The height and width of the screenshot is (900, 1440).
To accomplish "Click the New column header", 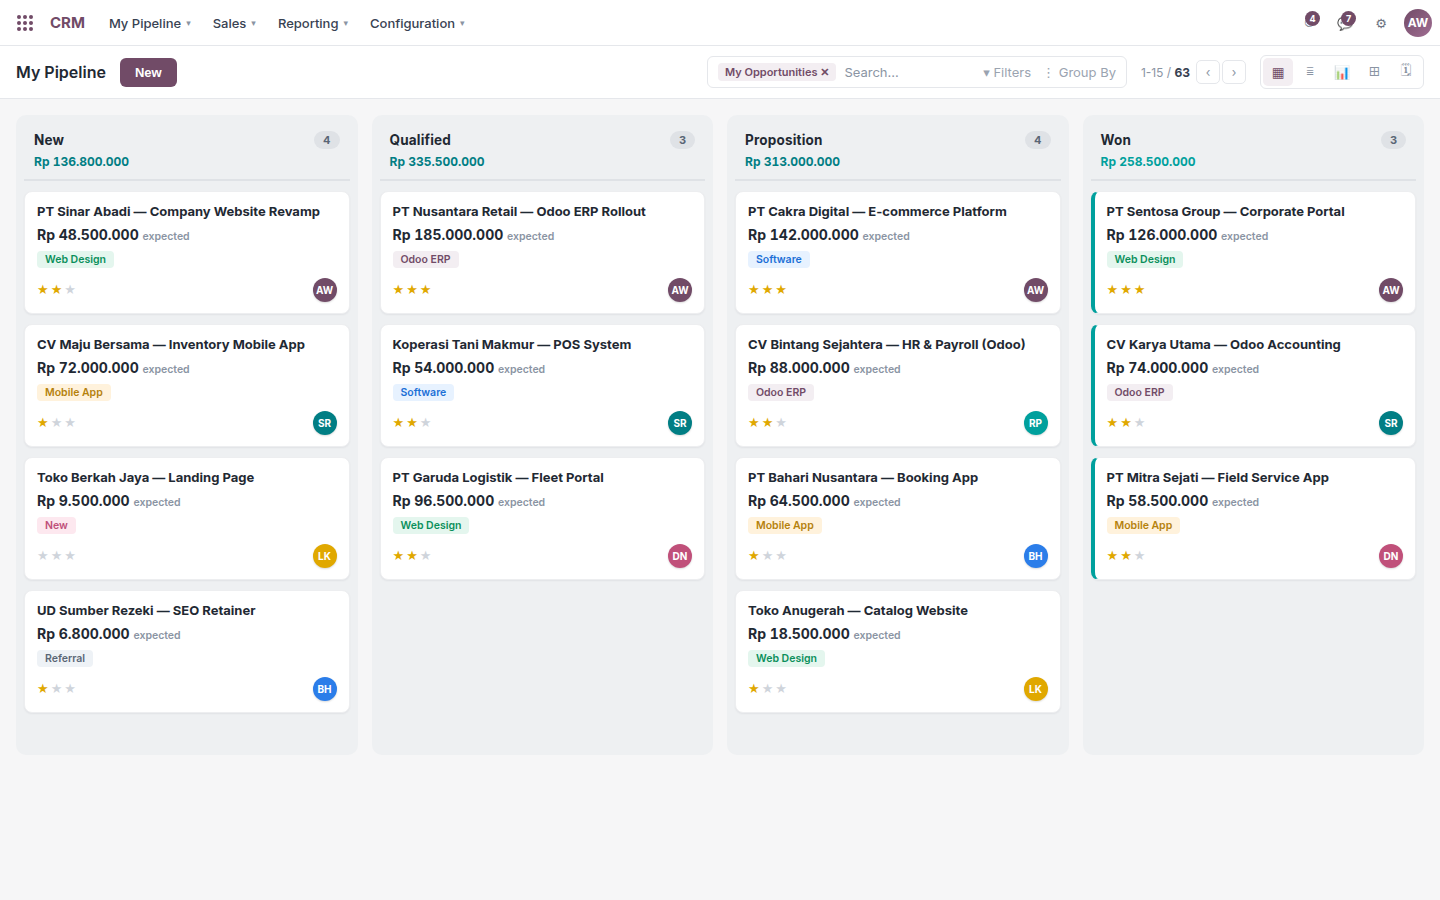I will 49,140.
